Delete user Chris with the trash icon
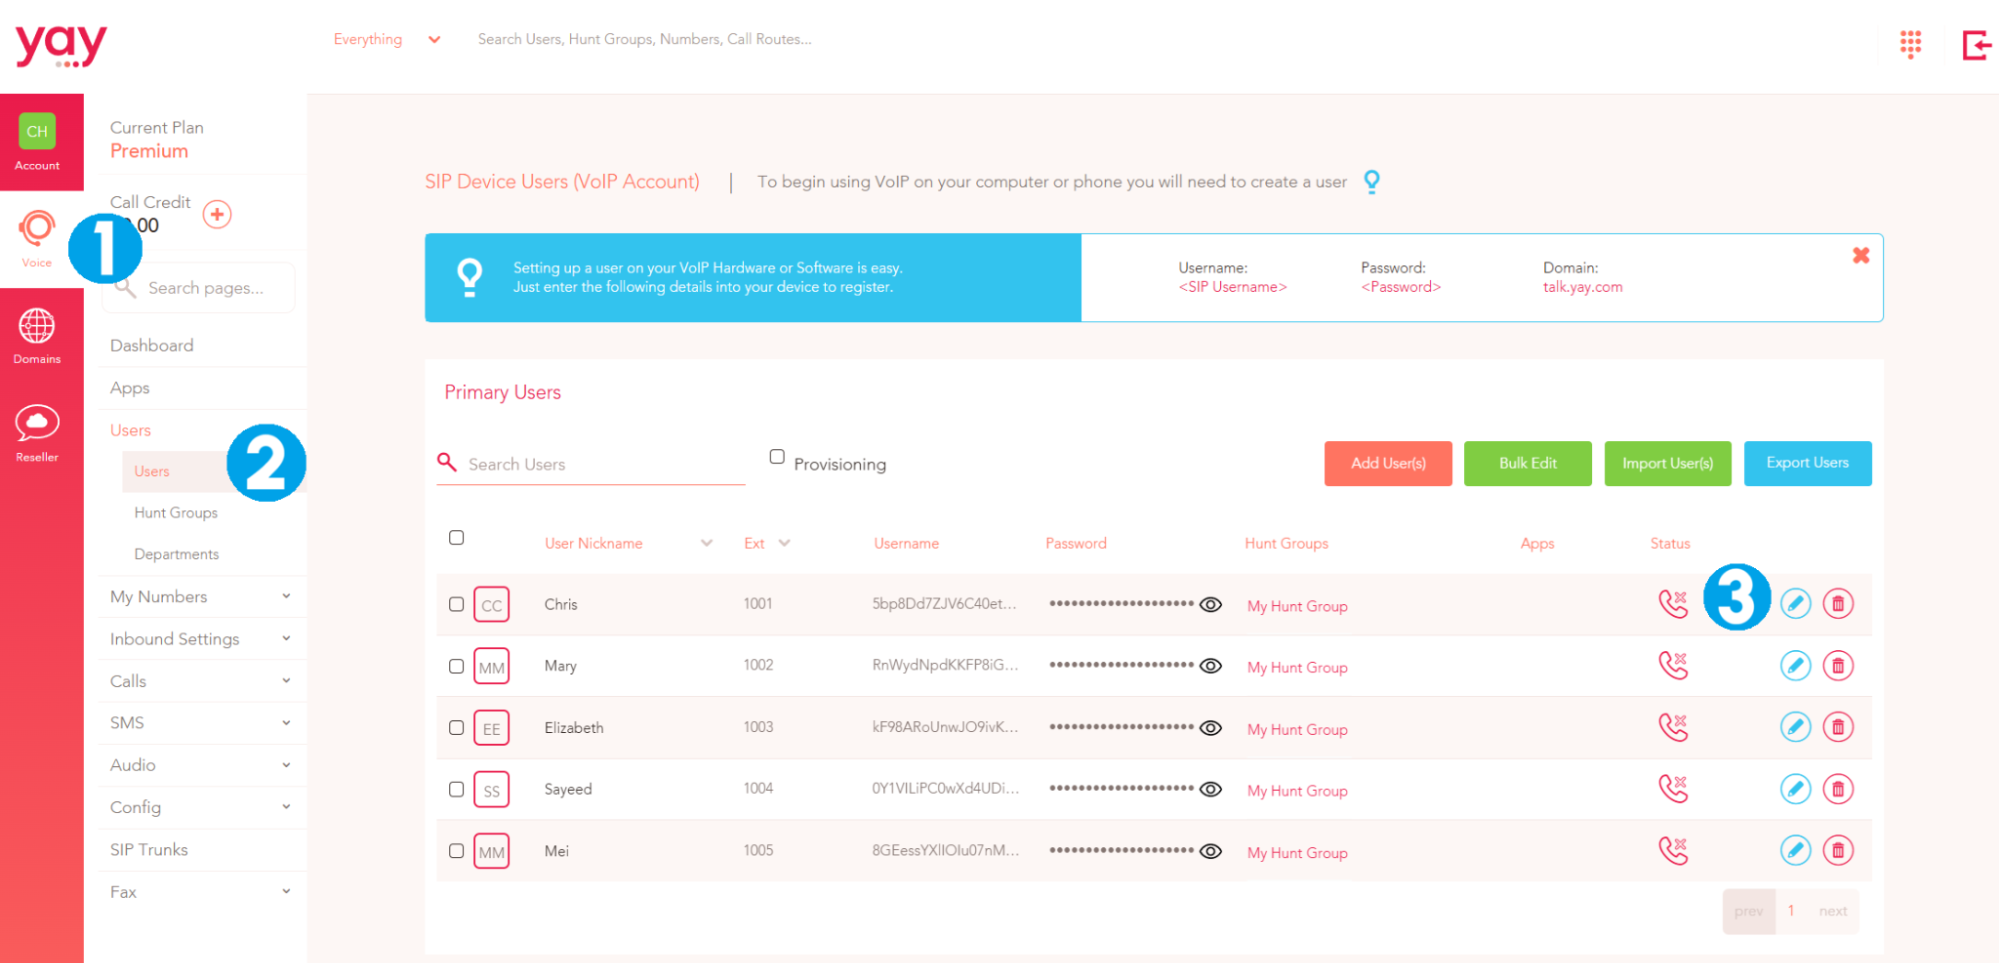The height and width of the screenshot is (964, 1999). pos(1838,604)
